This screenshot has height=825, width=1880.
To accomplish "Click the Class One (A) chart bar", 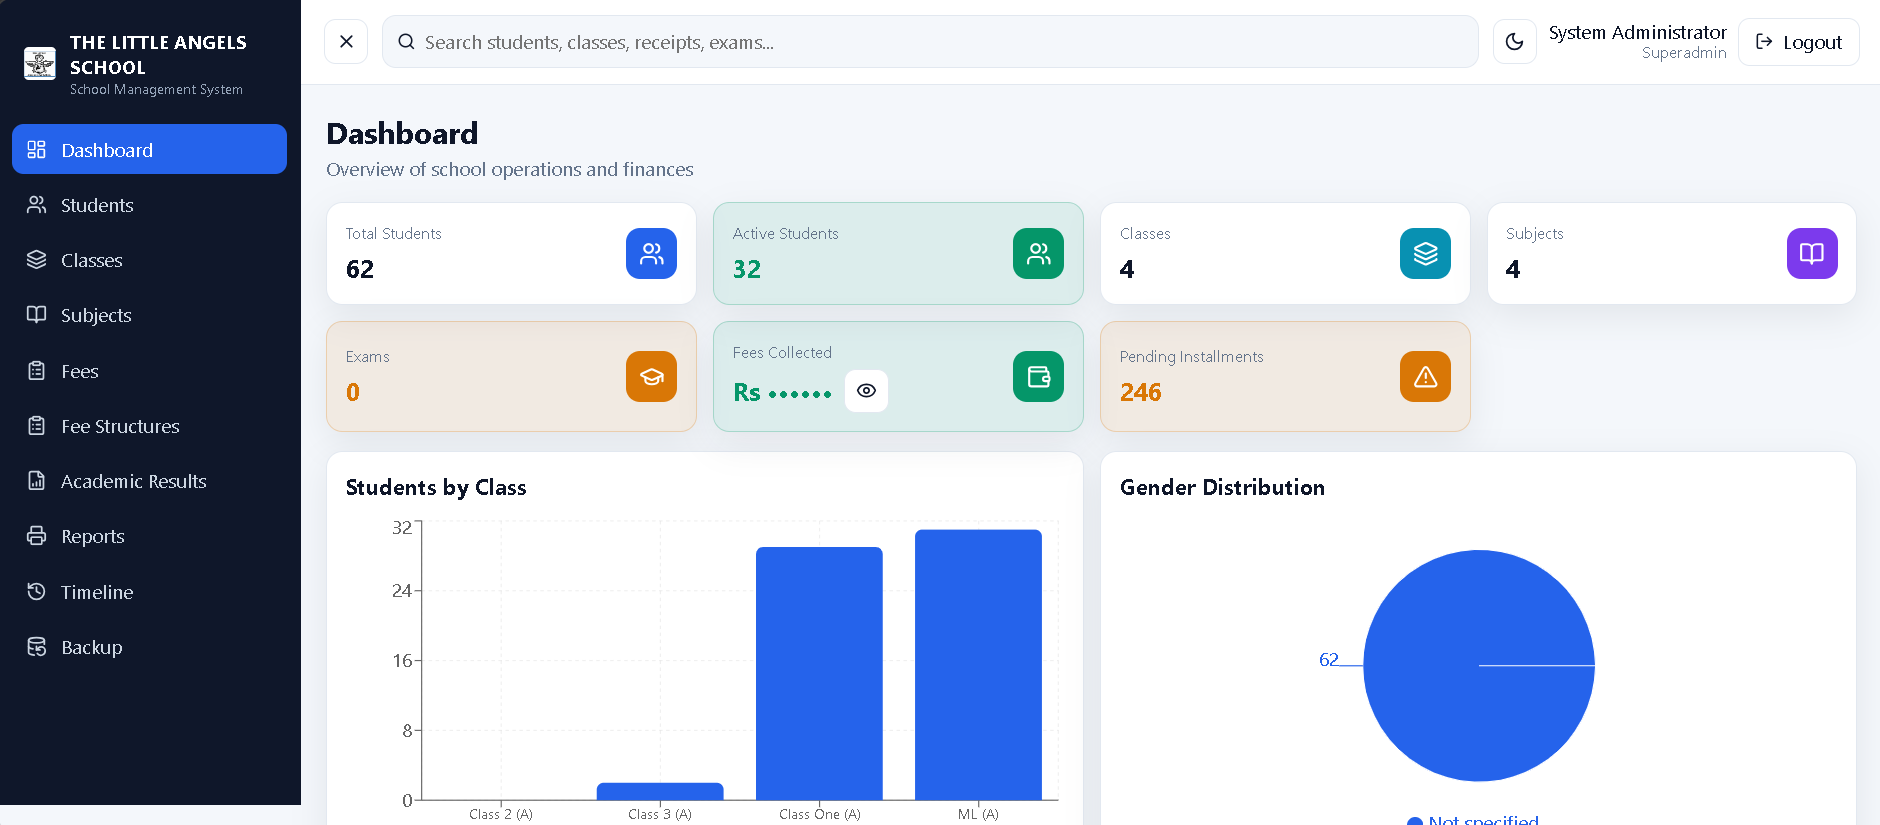I will point(819,673).
